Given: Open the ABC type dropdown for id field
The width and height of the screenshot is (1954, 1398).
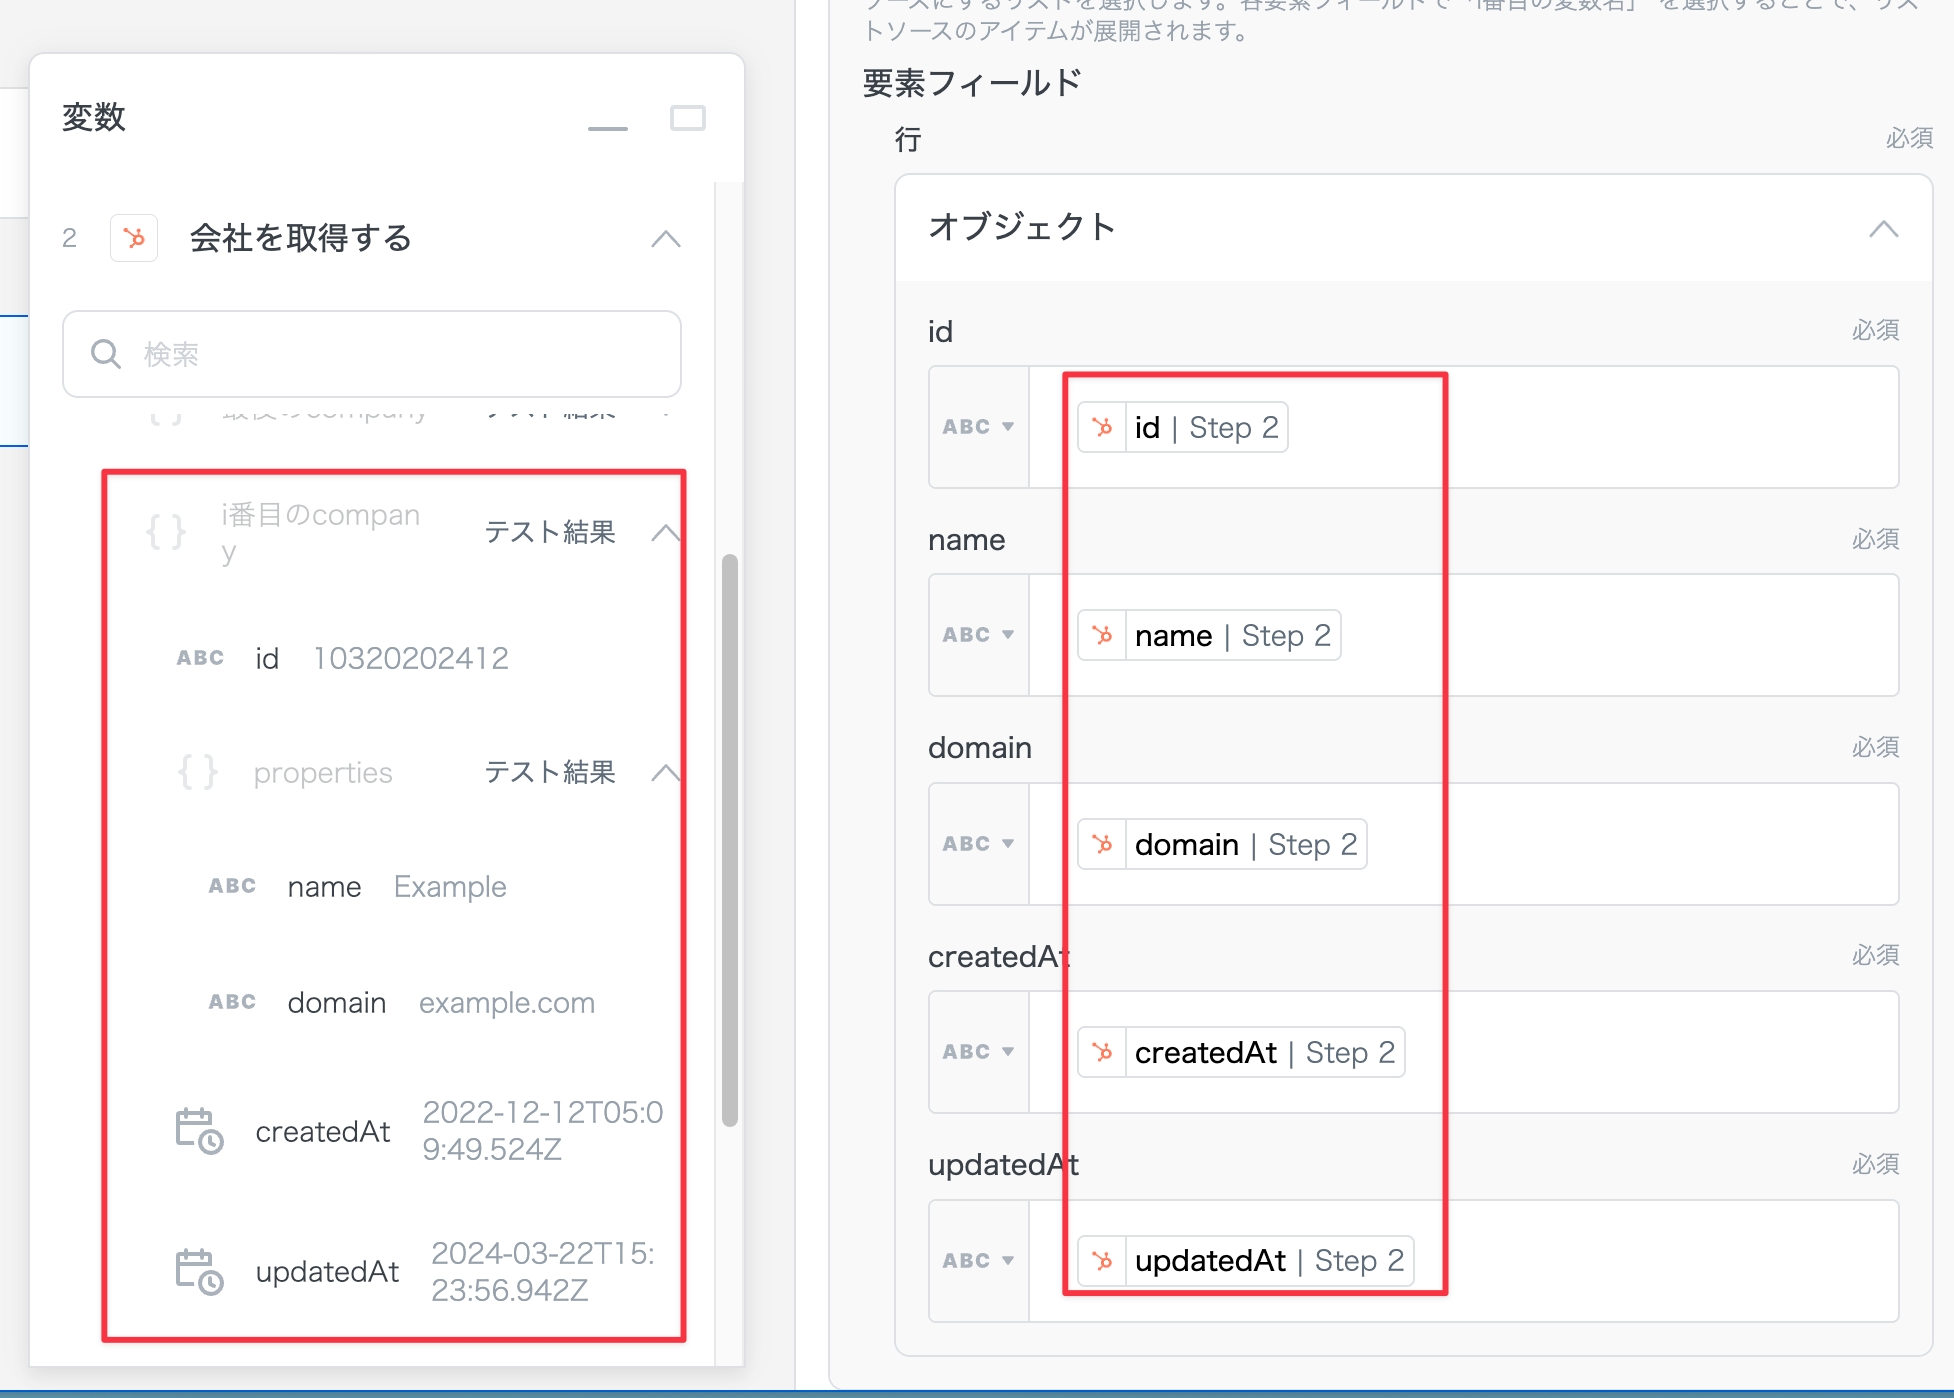Looking at the screenshot, I should [978, 427].
